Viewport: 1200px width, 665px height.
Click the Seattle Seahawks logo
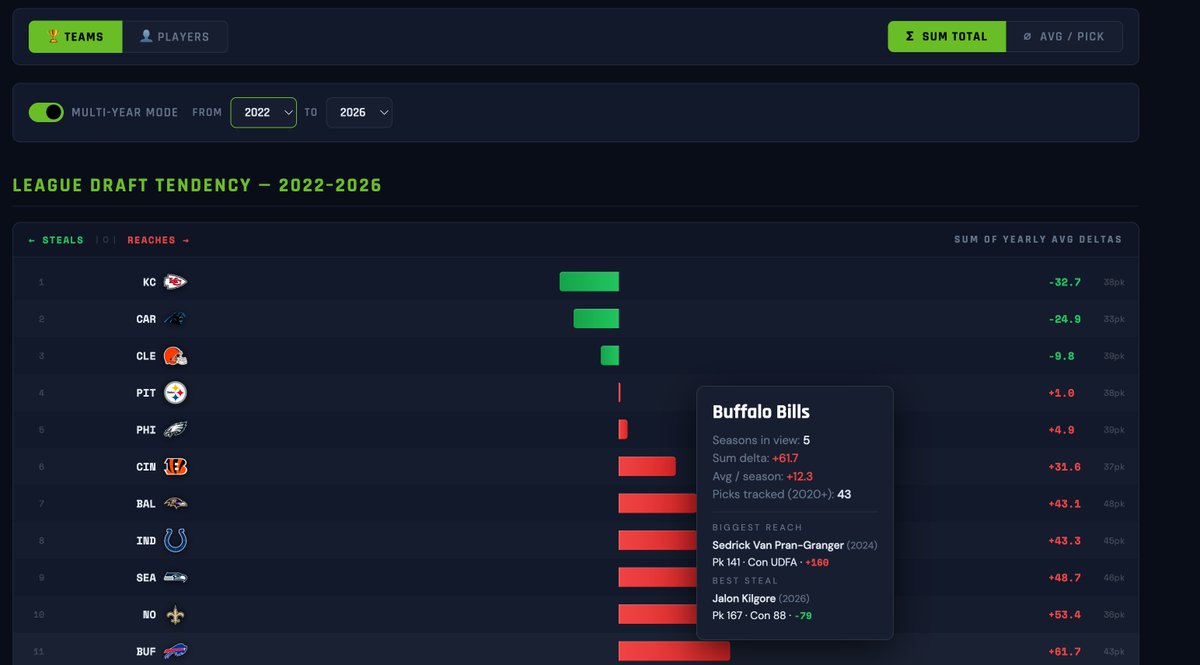[x=175, y=578]
